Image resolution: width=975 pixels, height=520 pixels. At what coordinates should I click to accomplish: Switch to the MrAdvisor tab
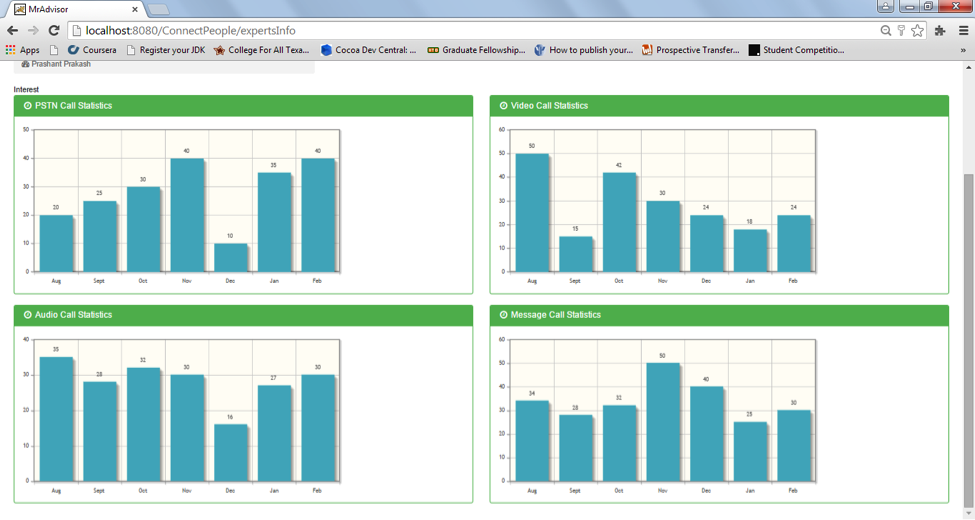[x=75, y=9]
